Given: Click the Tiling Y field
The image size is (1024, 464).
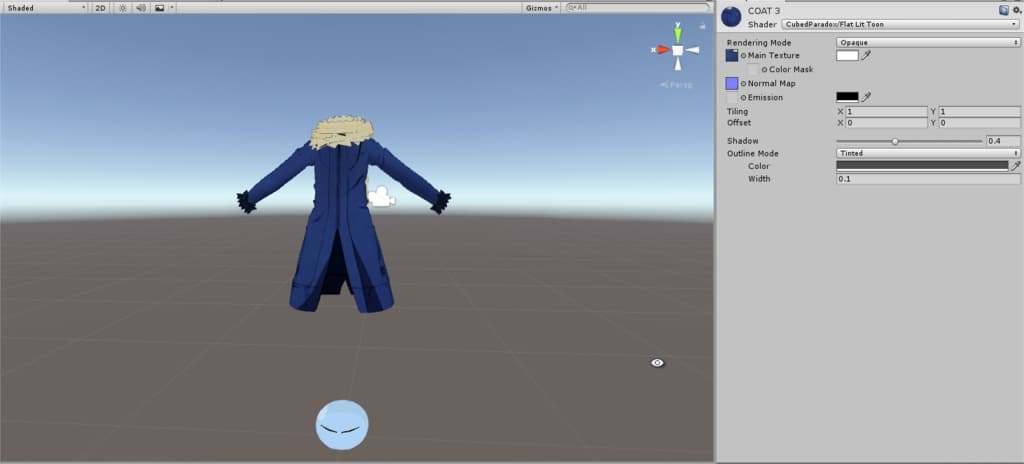Looking at the screenshot, I should pos(980,112).
